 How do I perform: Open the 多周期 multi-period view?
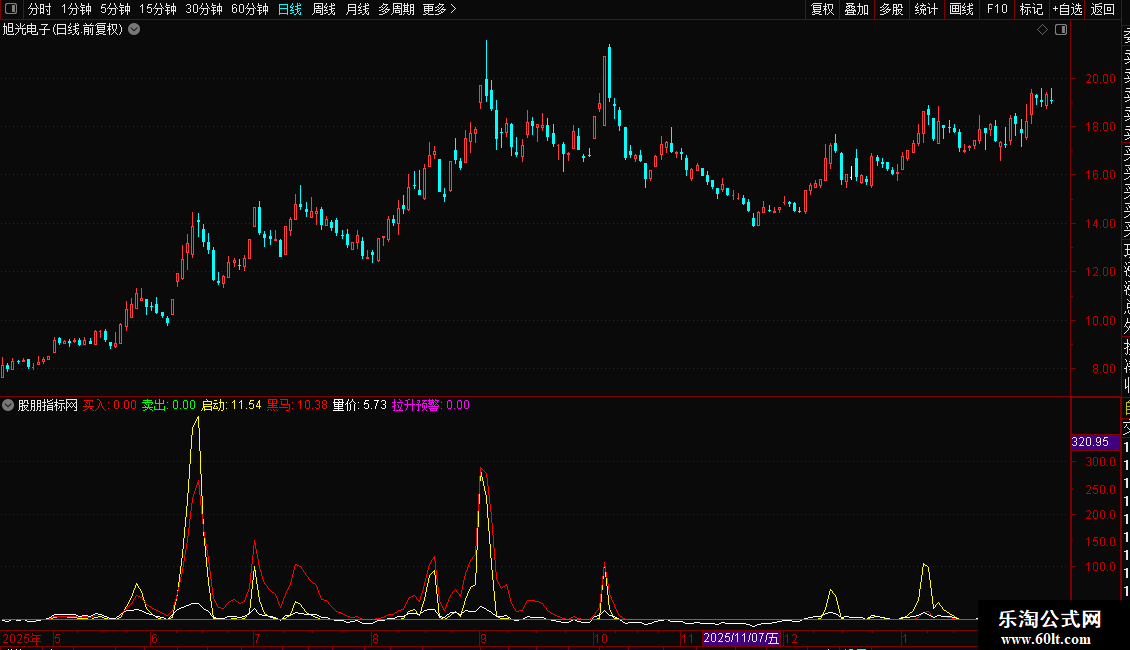click(x=396, y=9)
